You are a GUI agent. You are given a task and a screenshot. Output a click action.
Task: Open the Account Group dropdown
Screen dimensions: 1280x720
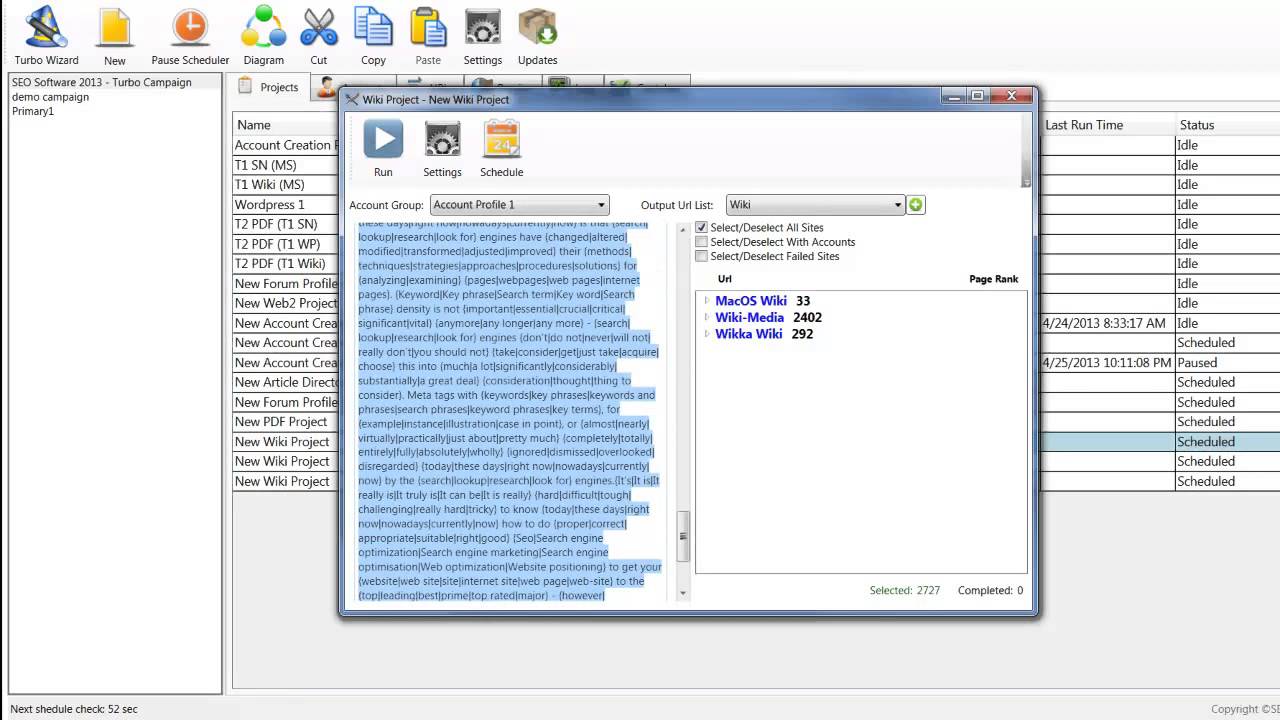click(x=519, y=205)
